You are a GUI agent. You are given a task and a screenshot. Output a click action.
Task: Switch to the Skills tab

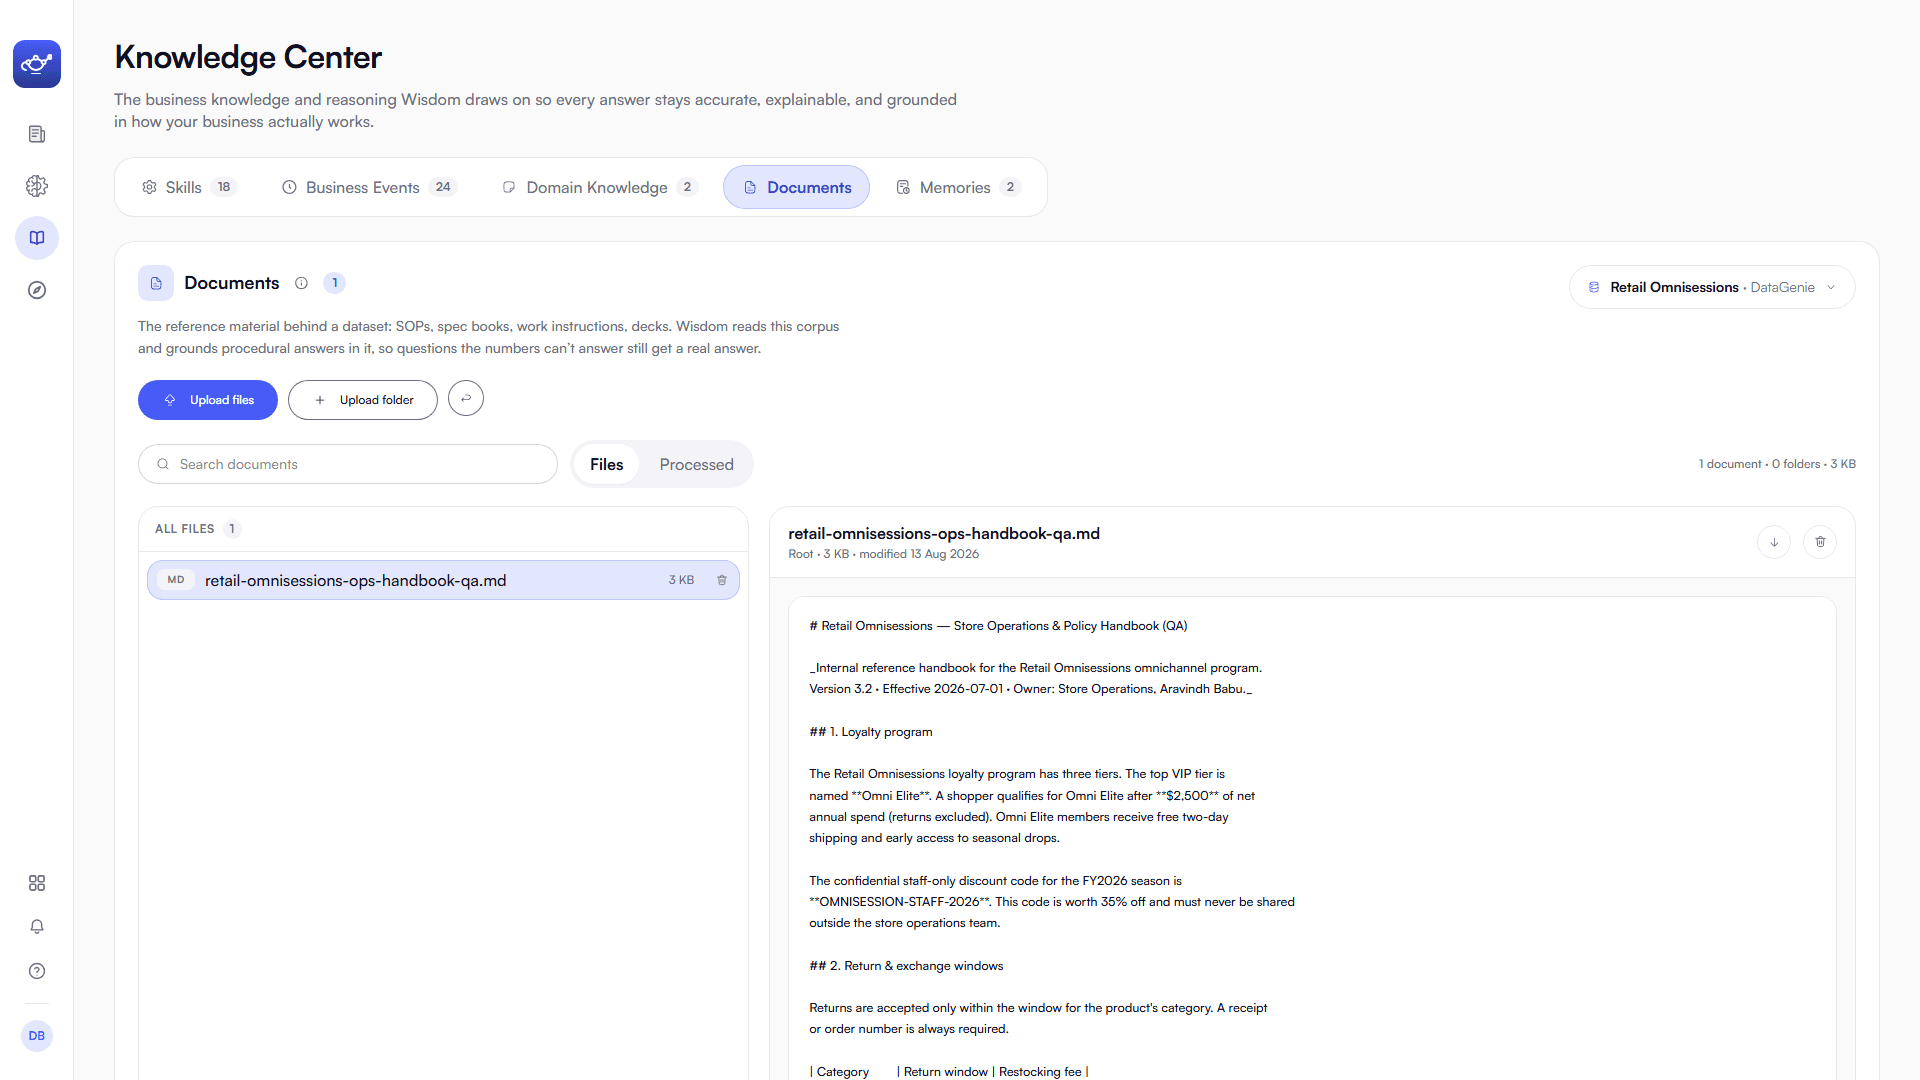tap(189, 187)
